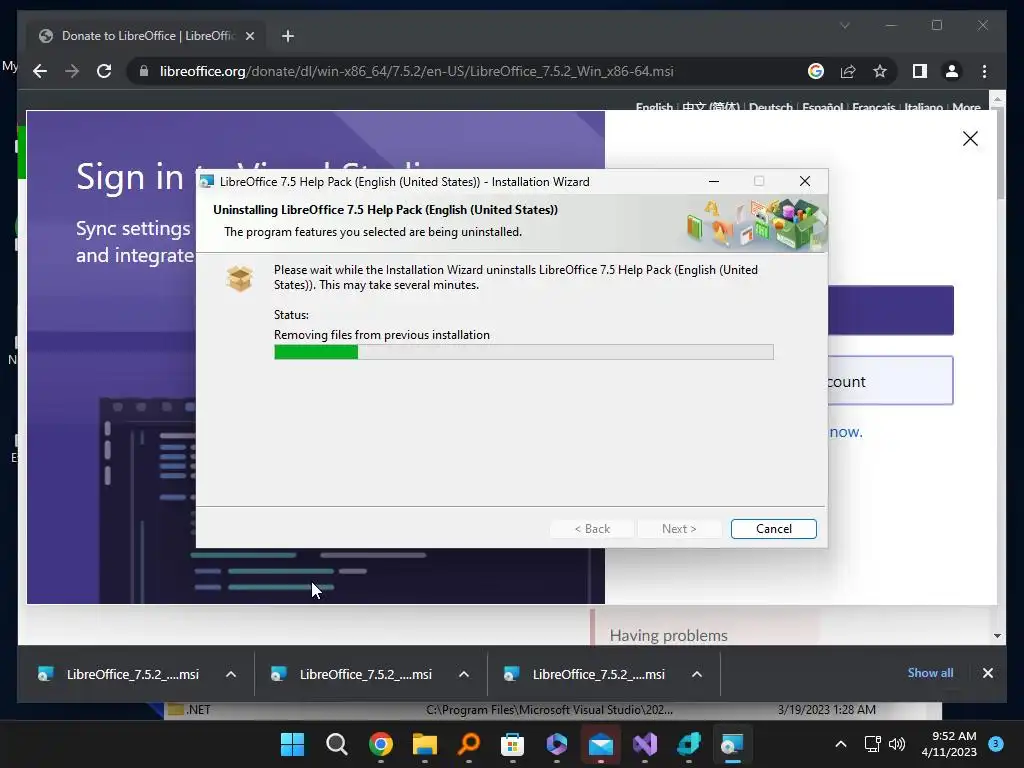Close the Visual Studio sign-in dialog
The width and height of the screenshot is (1024, 768).
(x=970, y=138)
